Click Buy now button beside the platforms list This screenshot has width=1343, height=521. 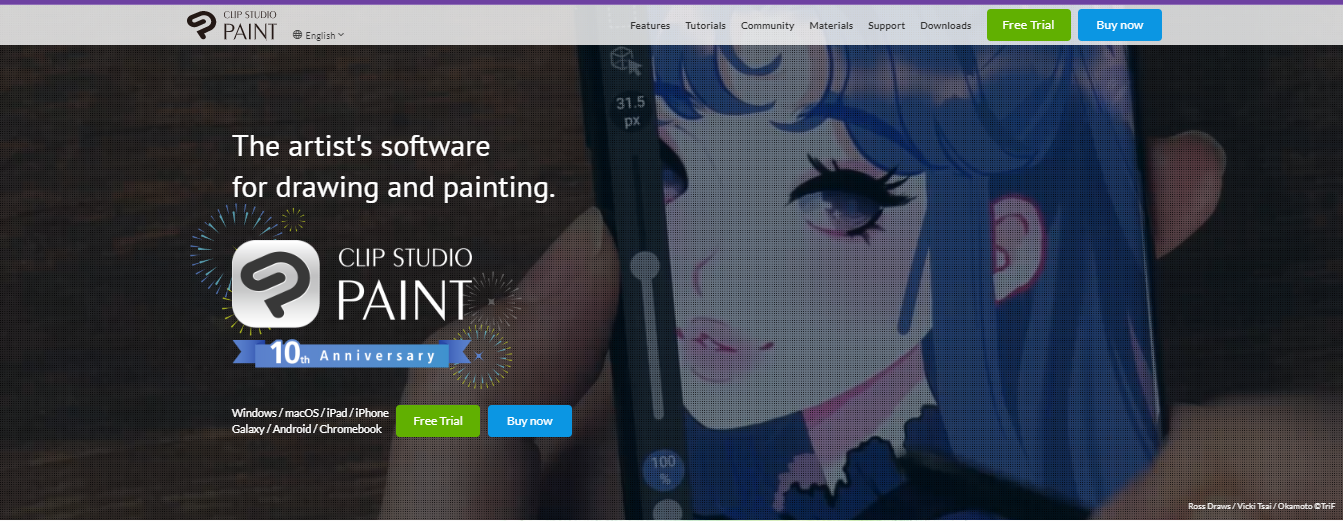[x=530, y=421]
